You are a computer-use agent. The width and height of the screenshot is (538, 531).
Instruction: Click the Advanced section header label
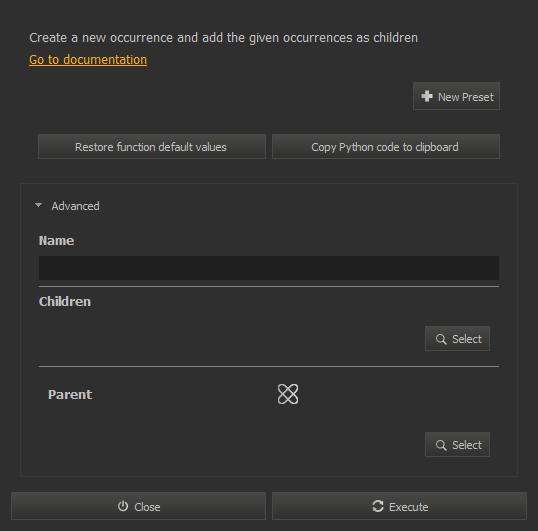pos(75,206)
